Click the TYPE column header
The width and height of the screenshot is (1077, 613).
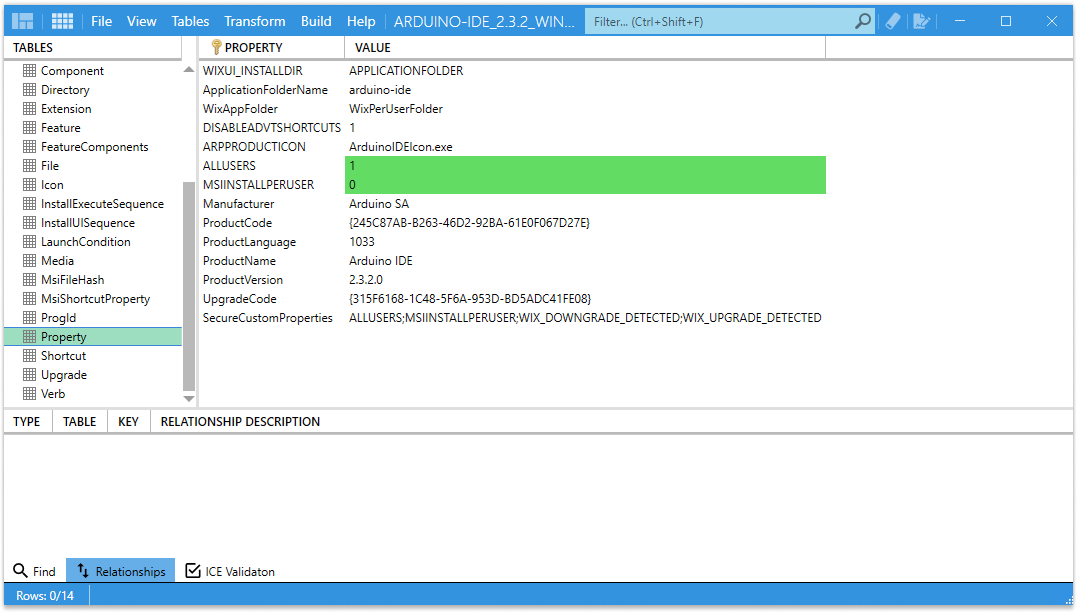[27, 421]
